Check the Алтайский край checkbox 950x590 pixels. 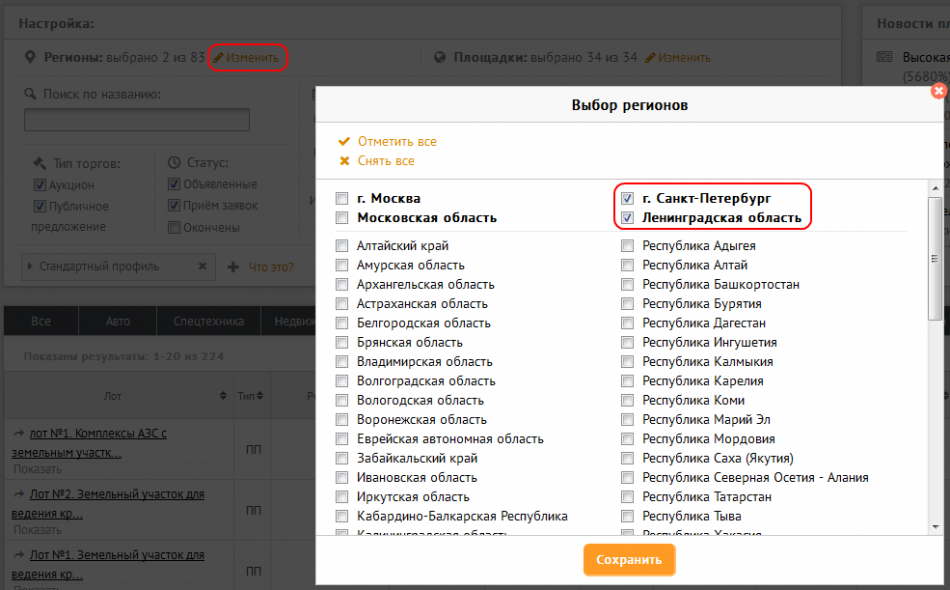(x=342, y=245)
